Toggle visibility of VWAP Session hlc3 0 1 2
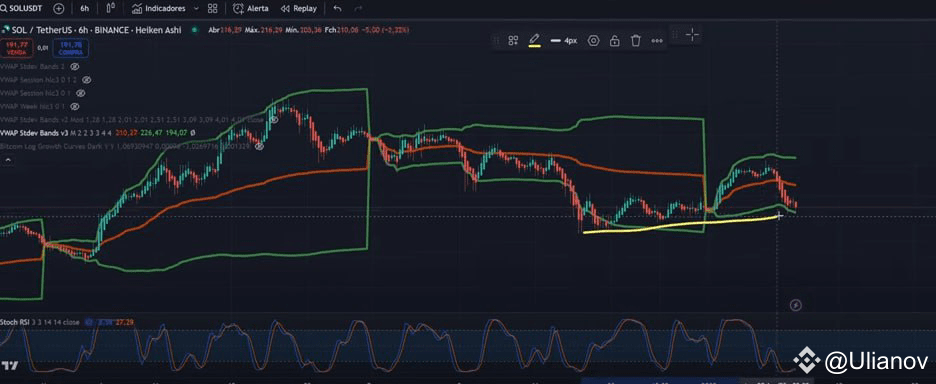This screenshot has height=384, width=936. tap(87, 79)
